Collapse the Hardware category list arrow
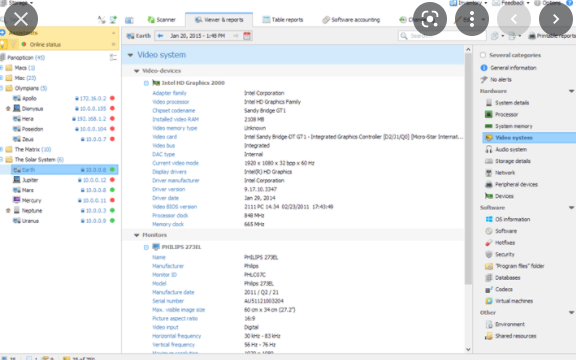The image size is (576, 360). click(571, 91)
